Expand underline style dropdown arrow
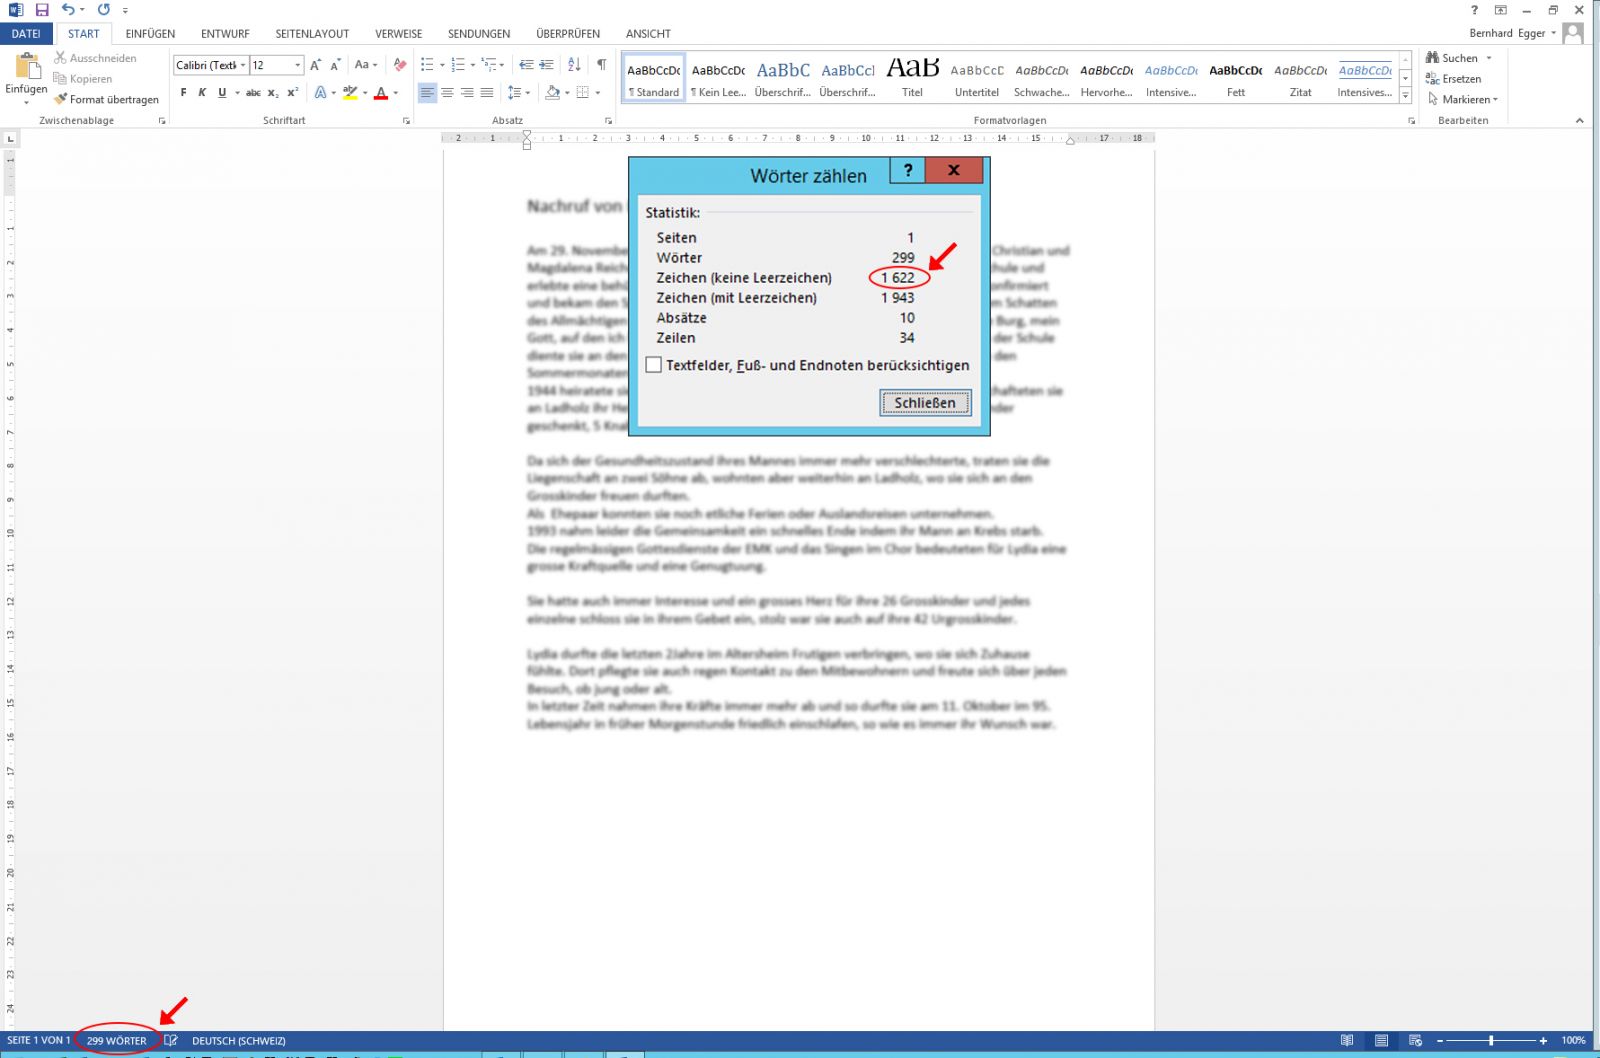This screenshot has width=1600, height=1058. [x=237, y=93]
